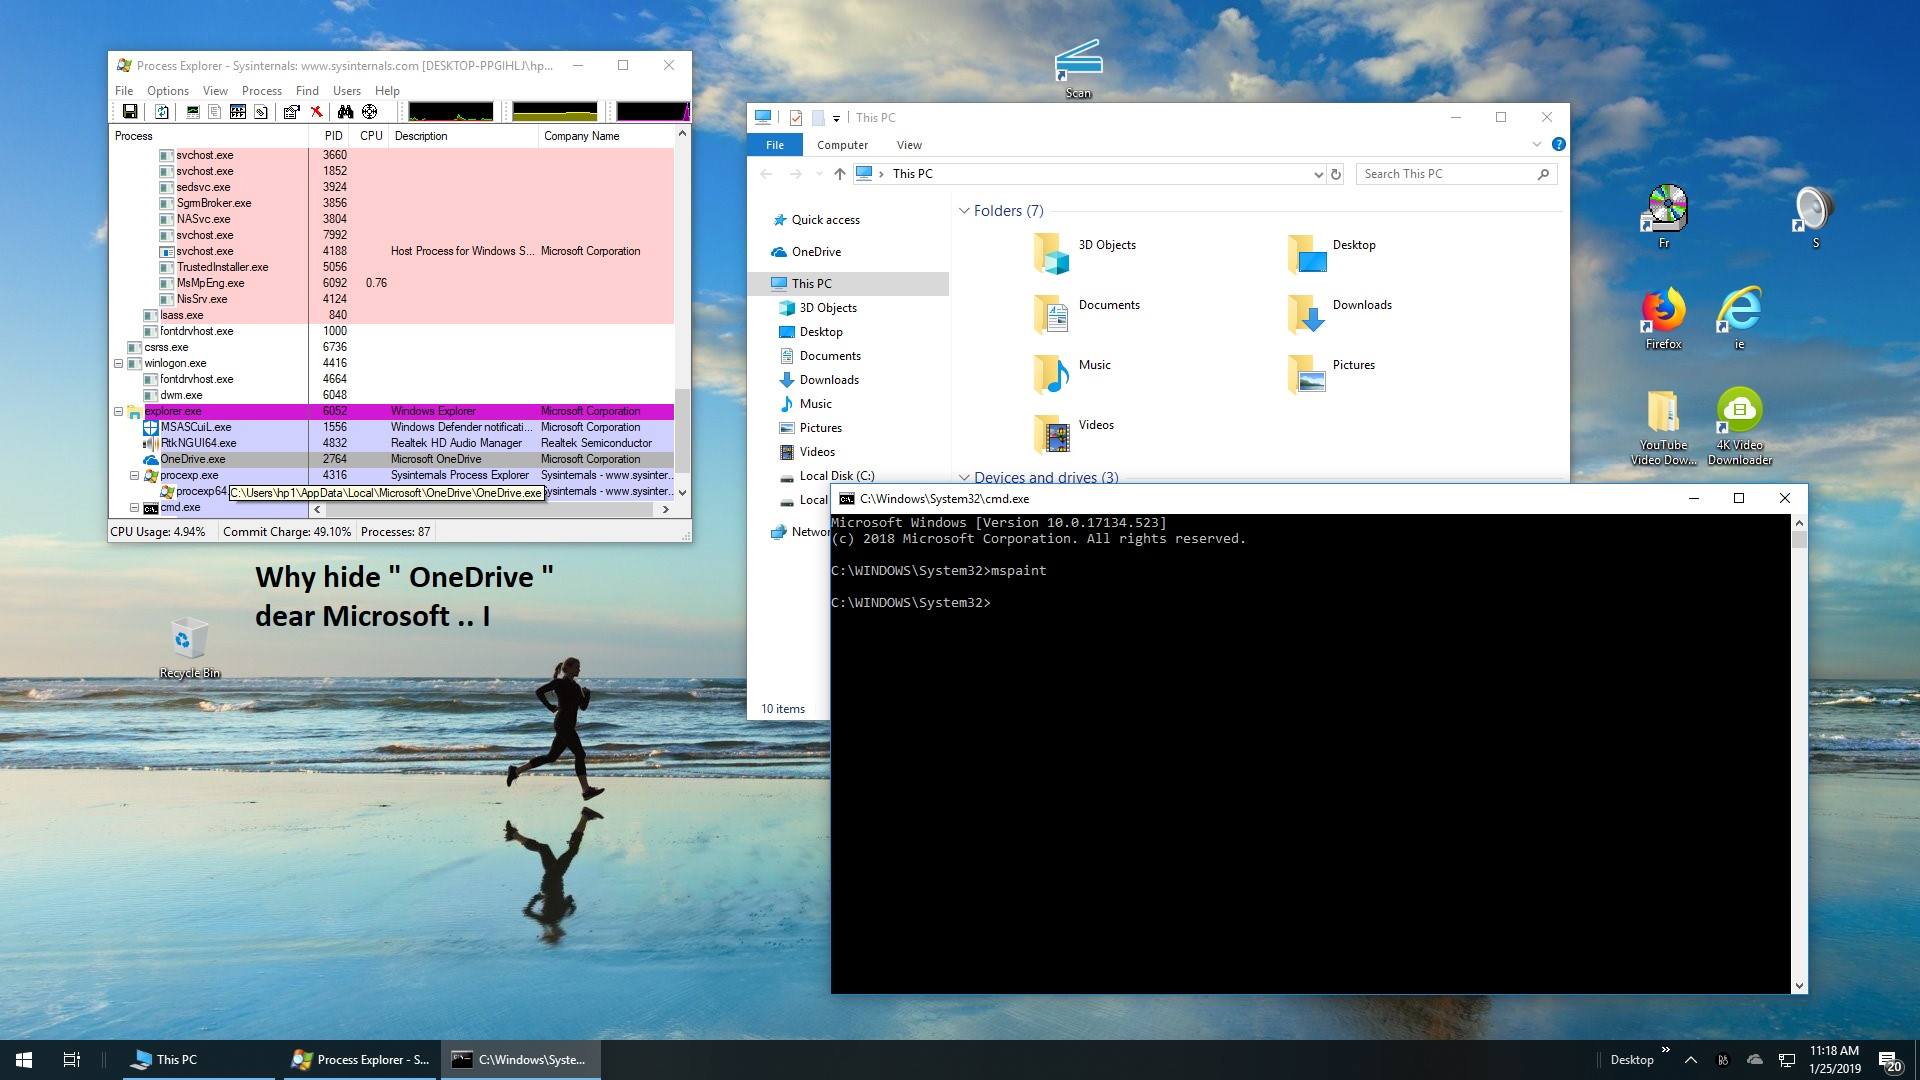This screenshot has height=1080, width=1920.
Task: Click the Windows Start button
Action: tap(24, 1060)
